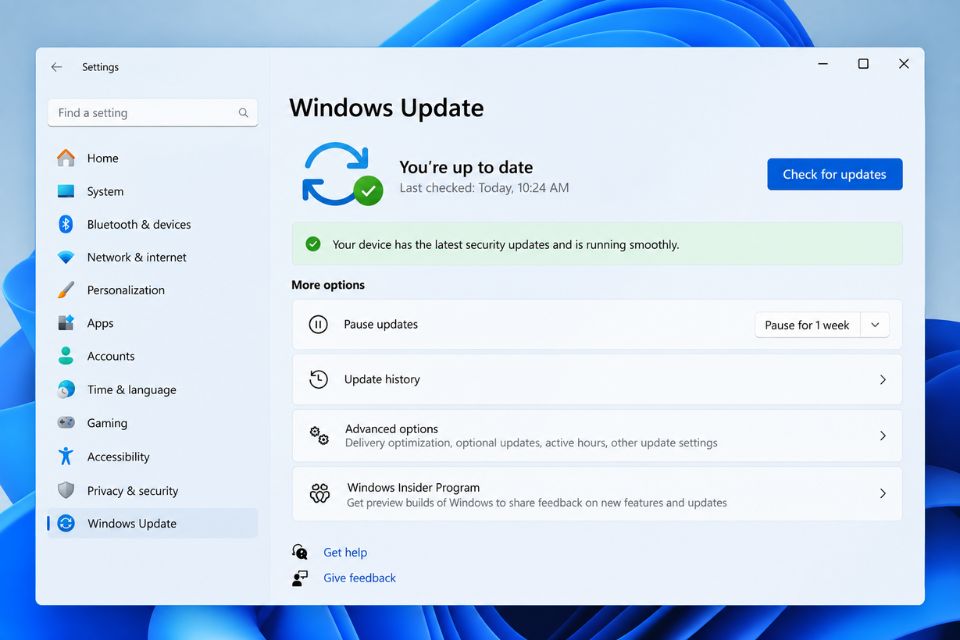Click the back arrow in Settings
The height and width of the screenshot is (640, 960).
56,67
